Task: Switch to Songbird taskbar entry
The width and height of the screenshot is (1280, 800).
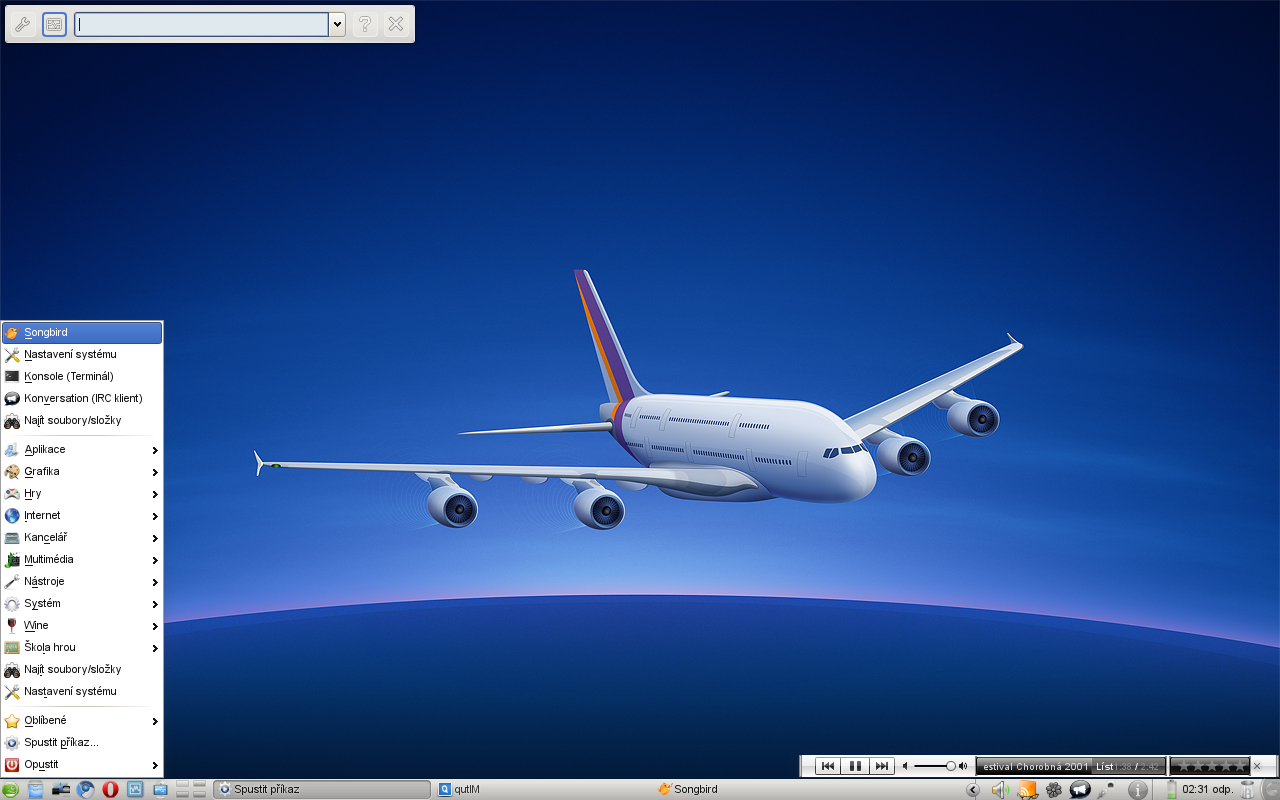Action: point(761,789)
